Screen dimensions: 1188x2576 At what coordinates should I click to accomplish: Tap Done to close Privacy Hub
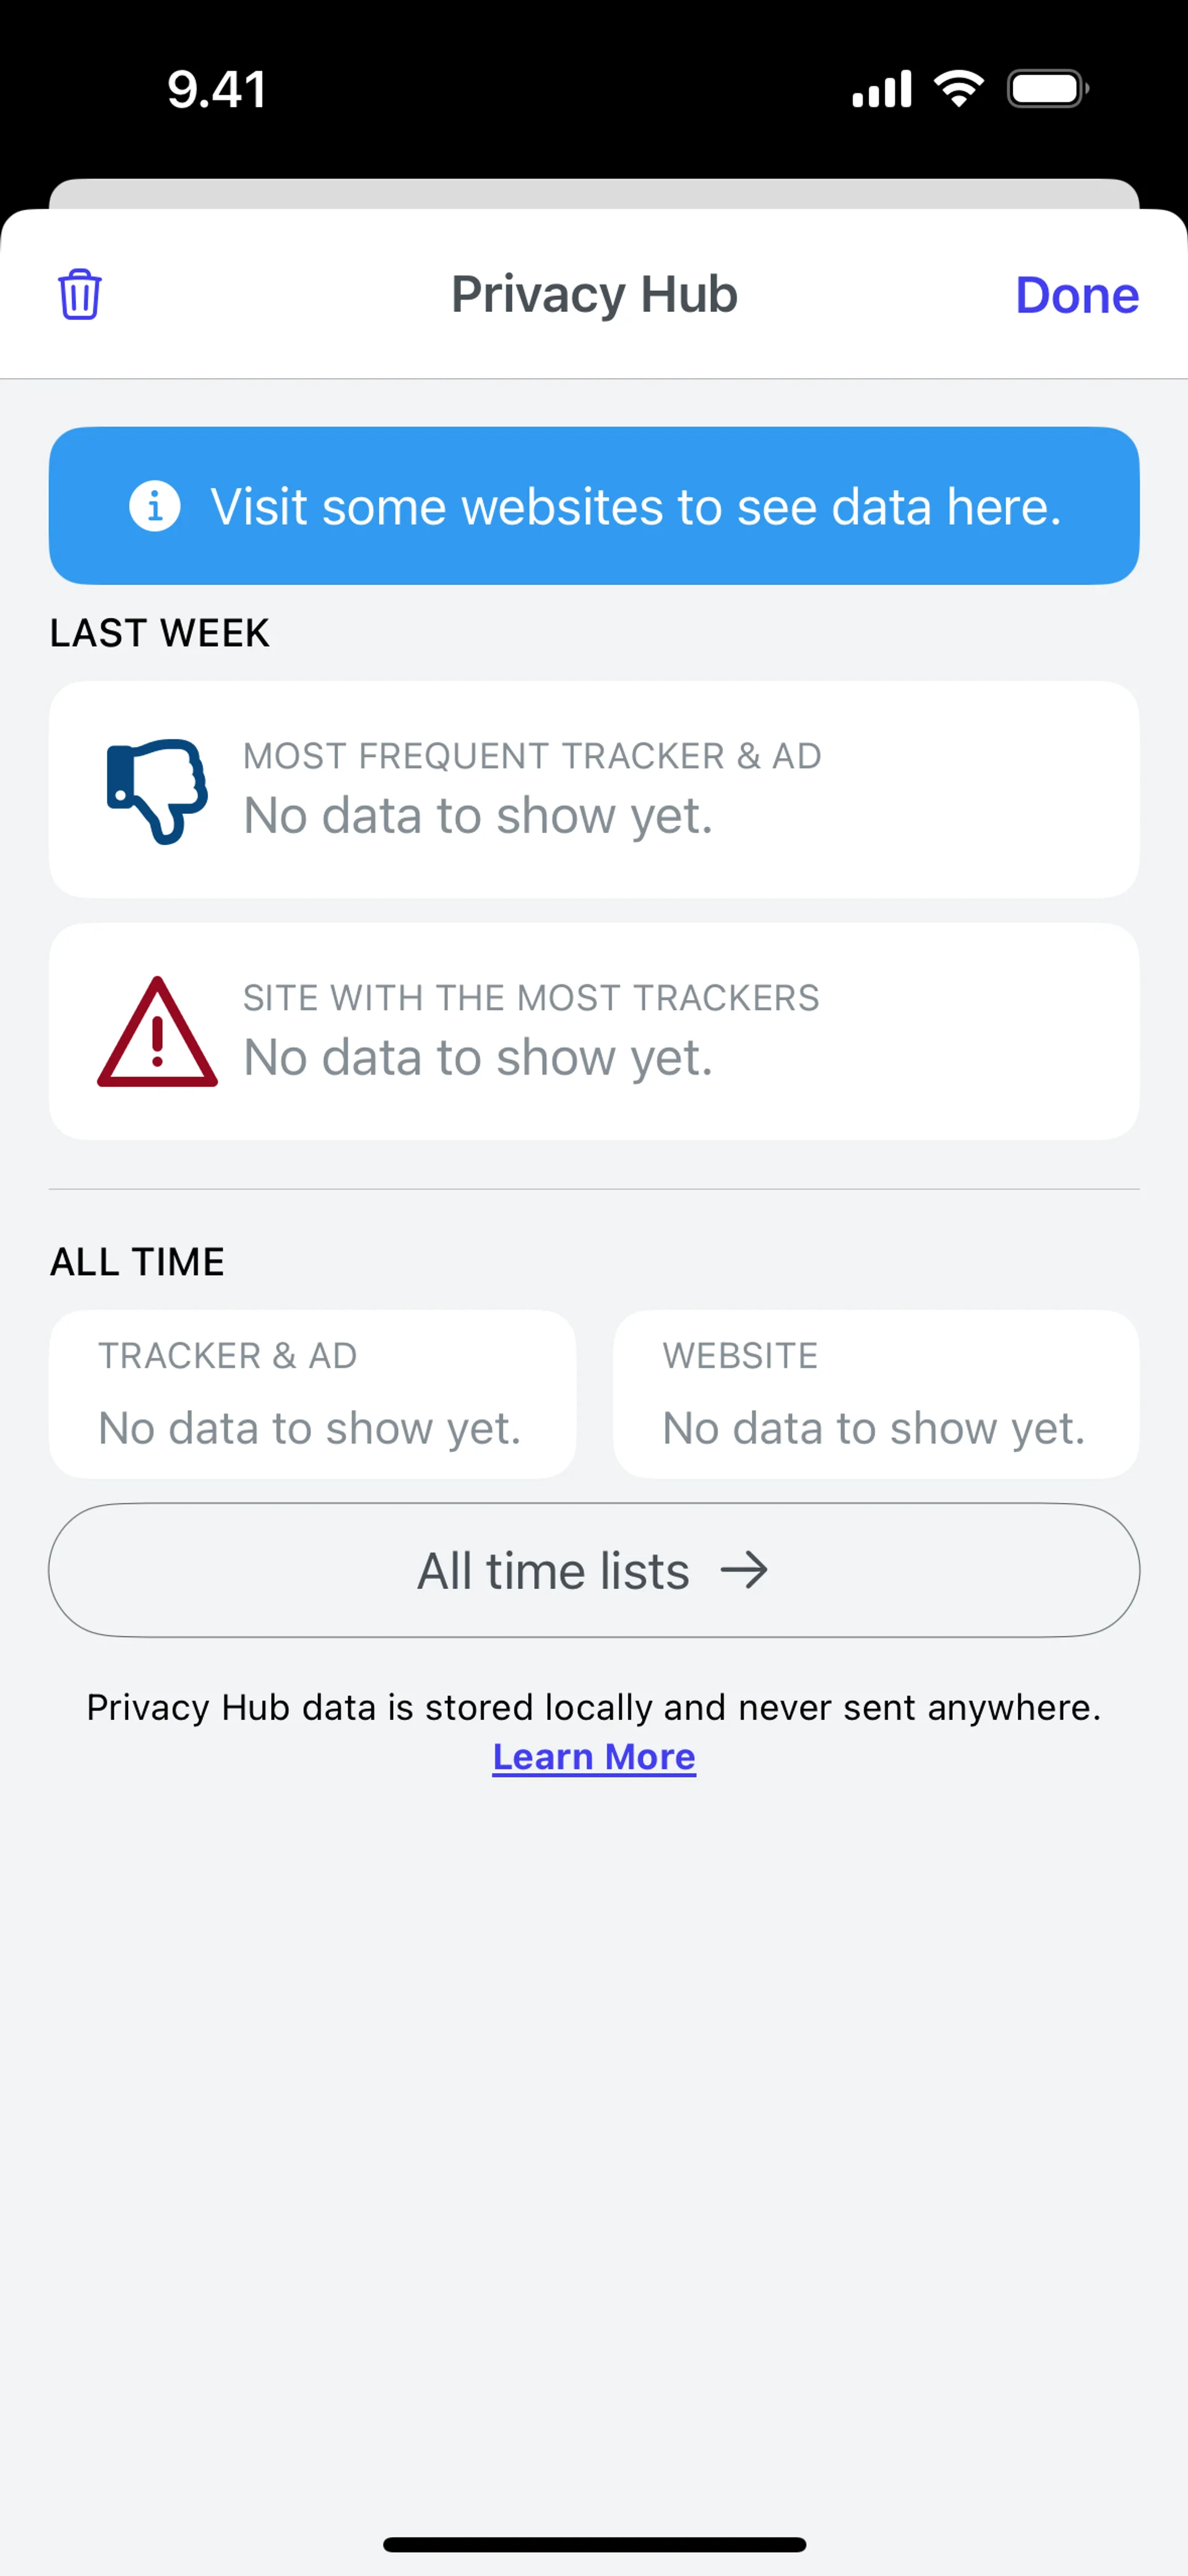[x=1077, y=295]
